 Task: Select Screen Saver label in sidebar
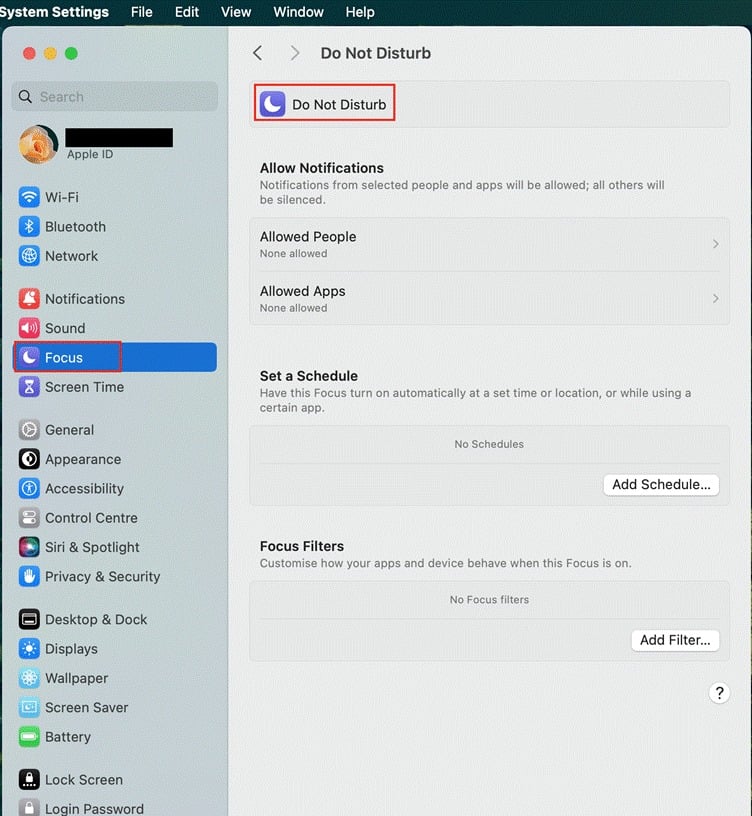(86, 707)
